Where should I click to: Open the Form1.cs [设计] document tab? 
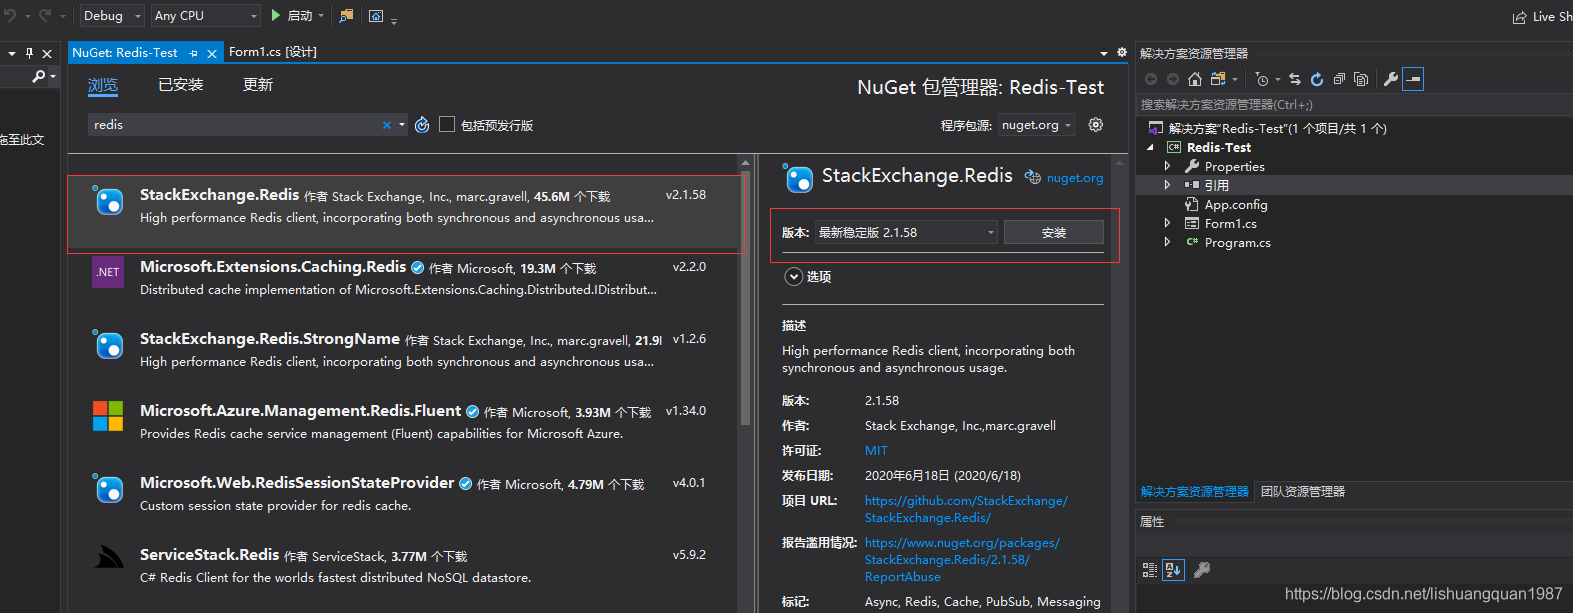click(272, 52)
